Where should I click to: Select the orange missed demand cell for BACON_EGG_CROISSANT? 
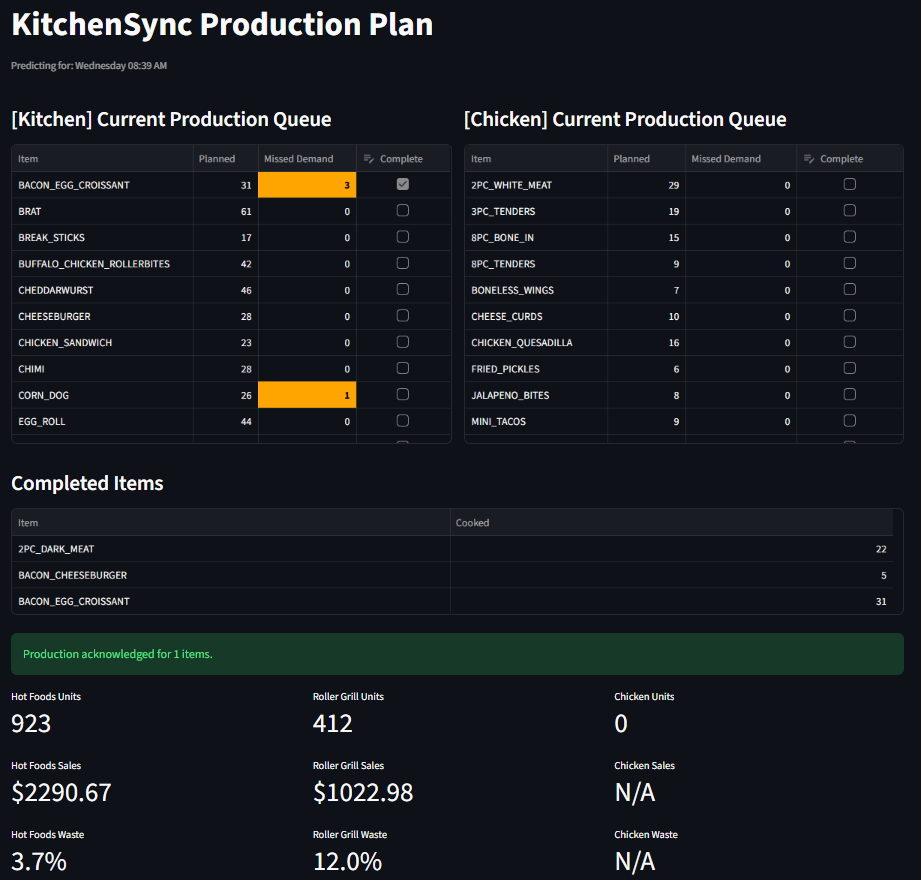307,185
